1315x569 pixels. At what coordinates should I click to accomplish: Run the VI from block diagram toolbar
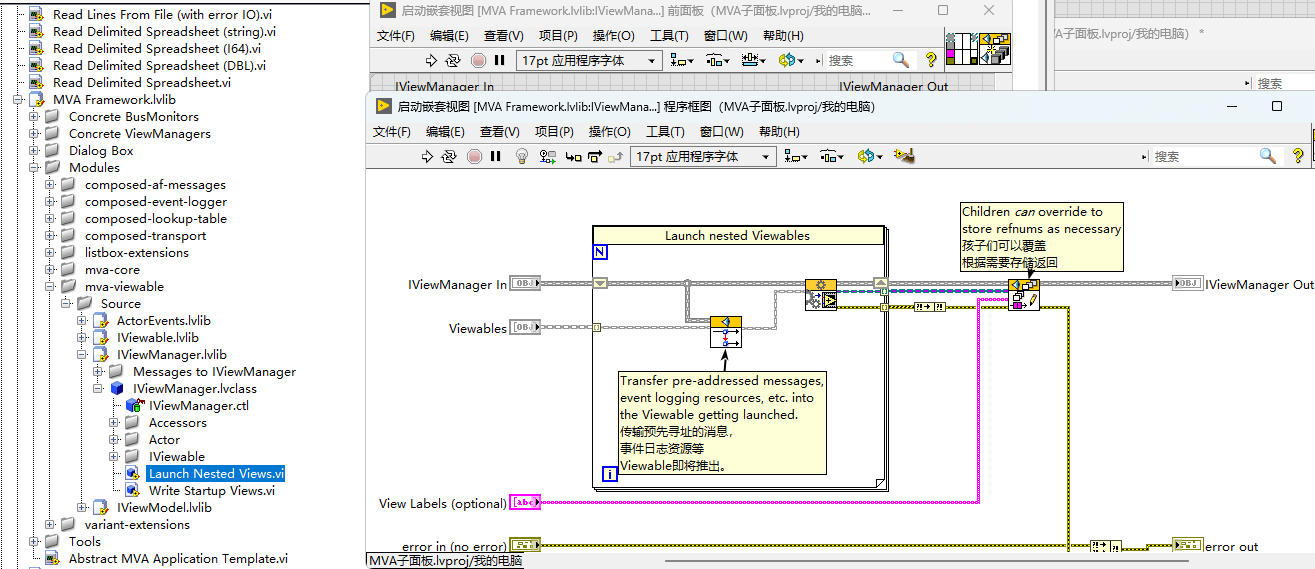click(x=427, y=156)
